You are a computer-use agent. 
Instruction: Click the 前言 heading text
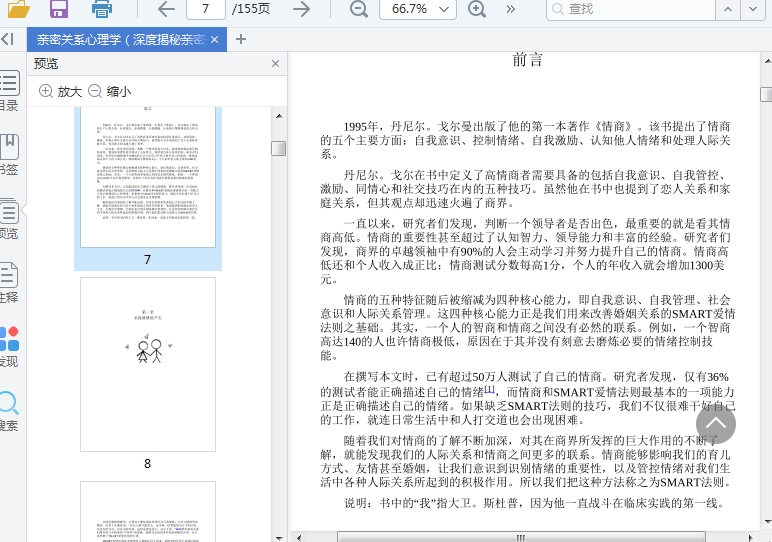point(527,60)
